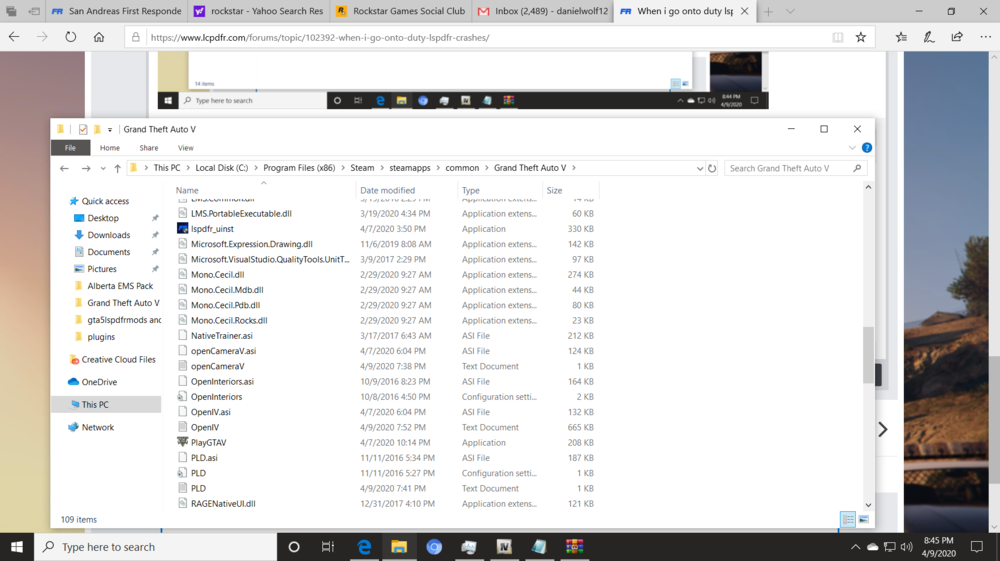Sort files by Name column
1000x561 pixels.
187,190
